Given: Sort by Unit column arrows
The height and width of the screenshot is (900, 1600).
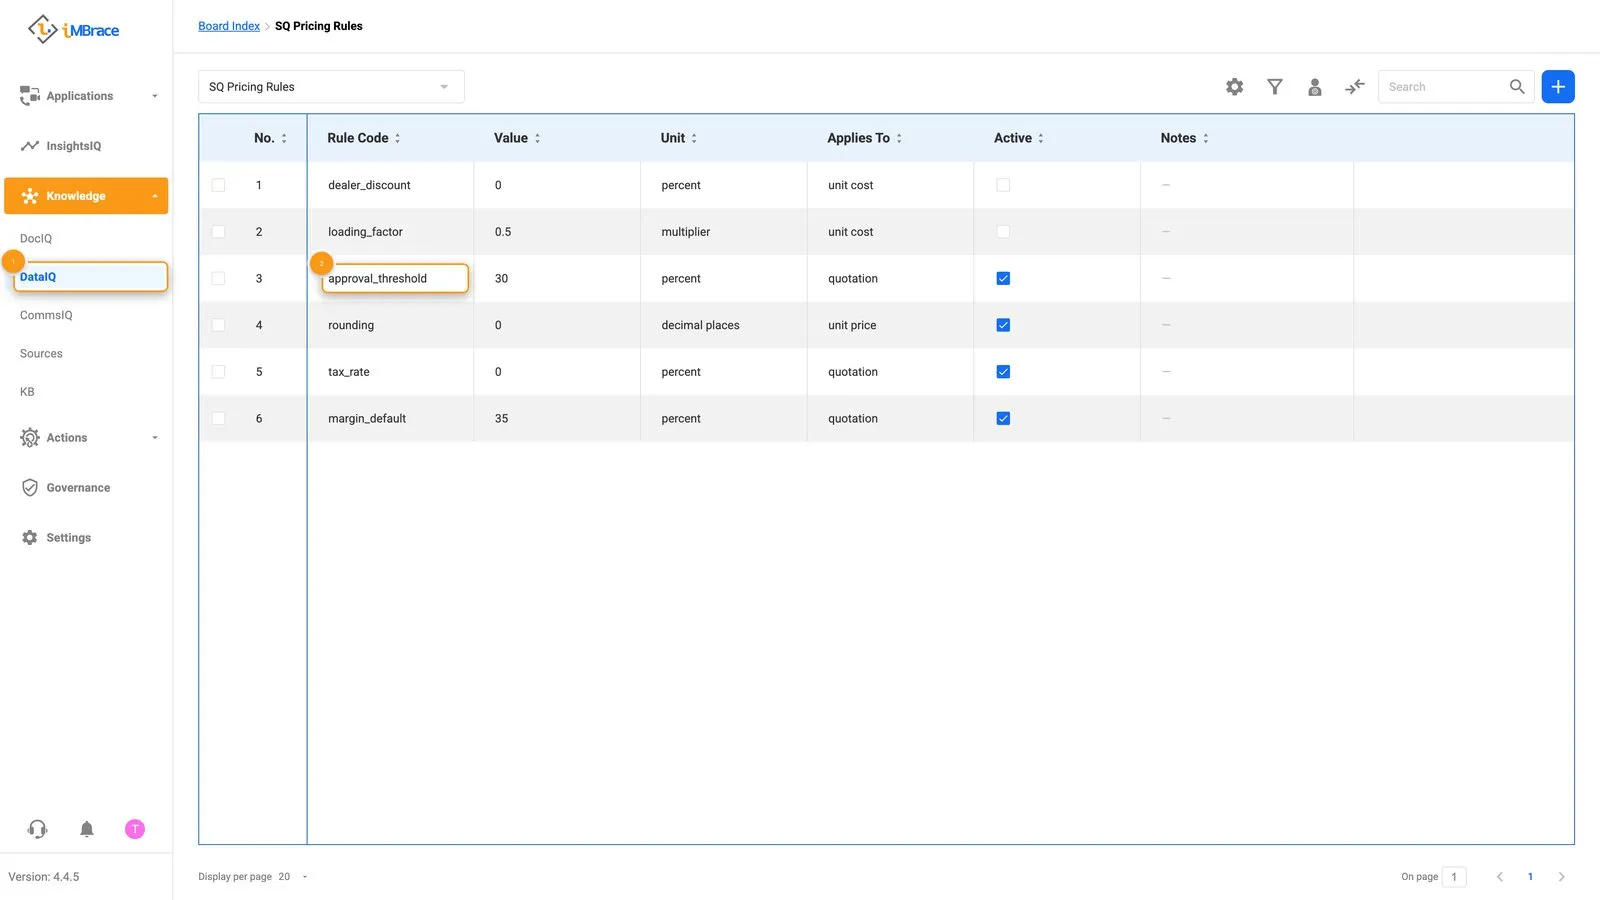Looking at the screenshot, I should pyautogui.click(x=694, y=138).
